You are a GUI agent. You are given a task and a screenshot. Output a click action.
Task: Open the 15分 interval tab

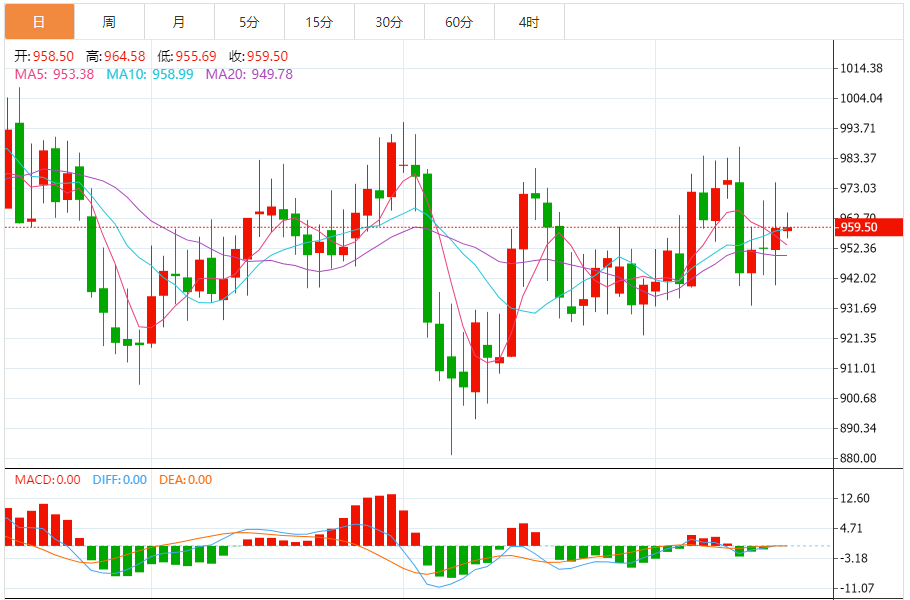[319, 22]
